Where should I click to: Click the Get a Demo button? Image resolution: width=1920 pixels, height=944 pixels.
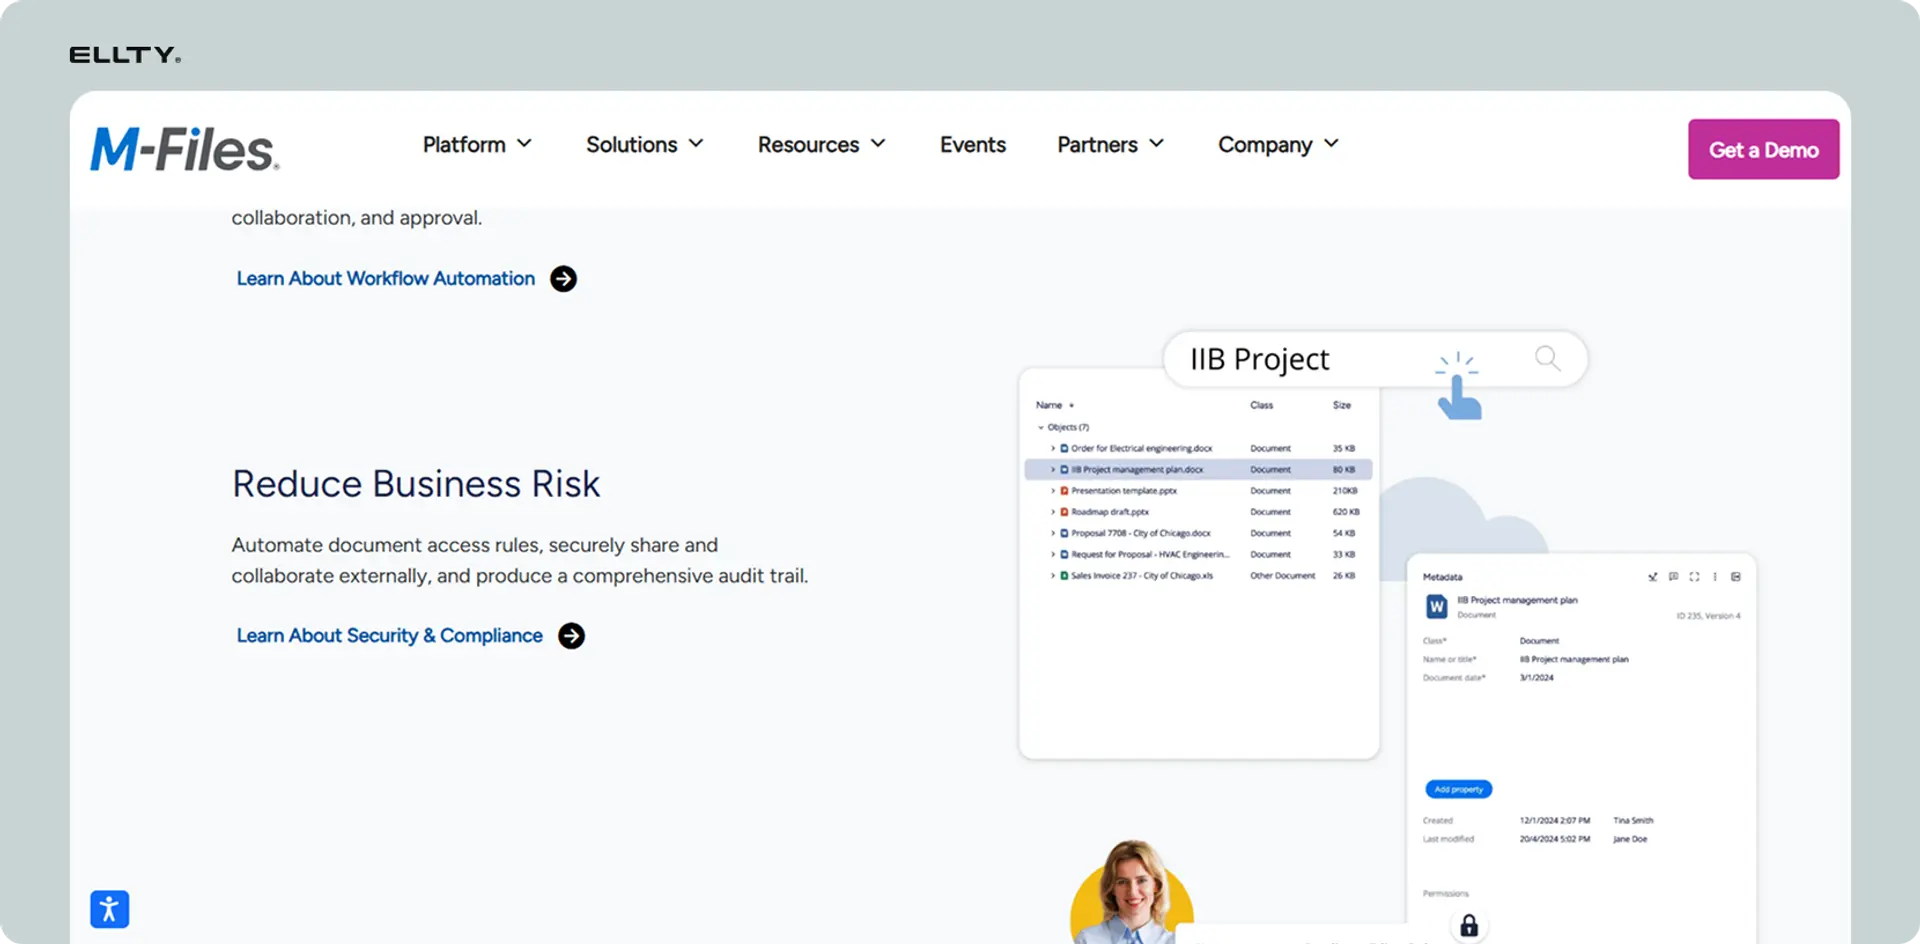[x=1764, y=150]
